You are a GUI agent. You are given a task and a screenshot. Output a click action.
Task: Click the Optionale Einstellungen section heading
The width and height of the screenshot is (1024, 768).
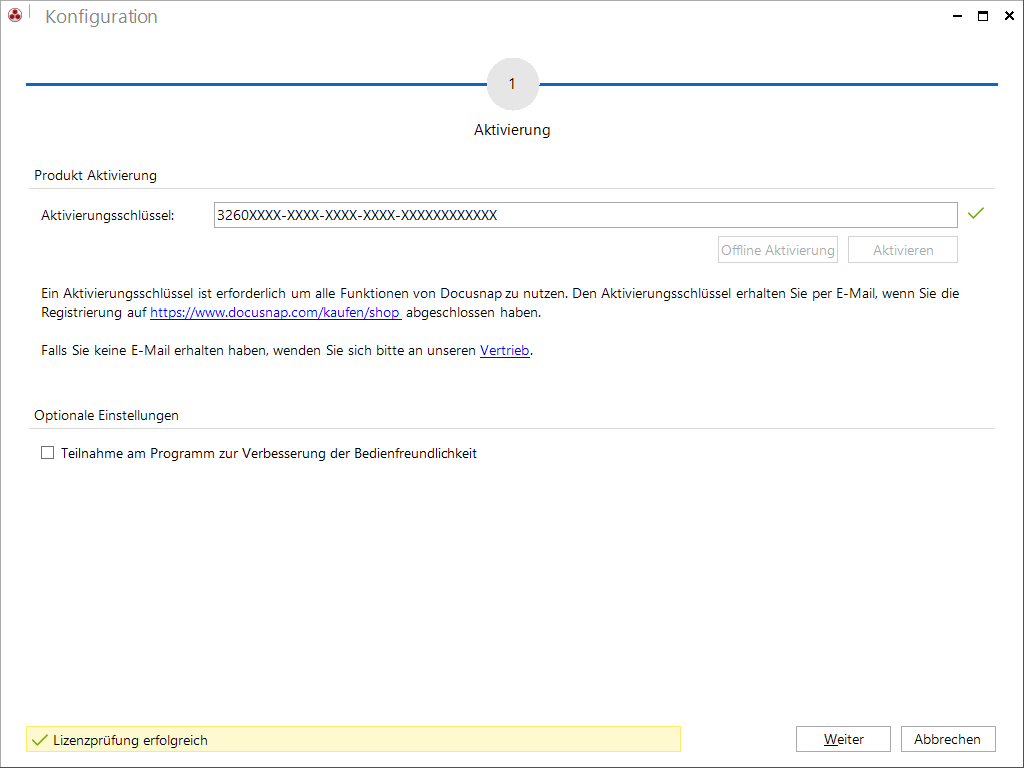click(x=106, y=415)
